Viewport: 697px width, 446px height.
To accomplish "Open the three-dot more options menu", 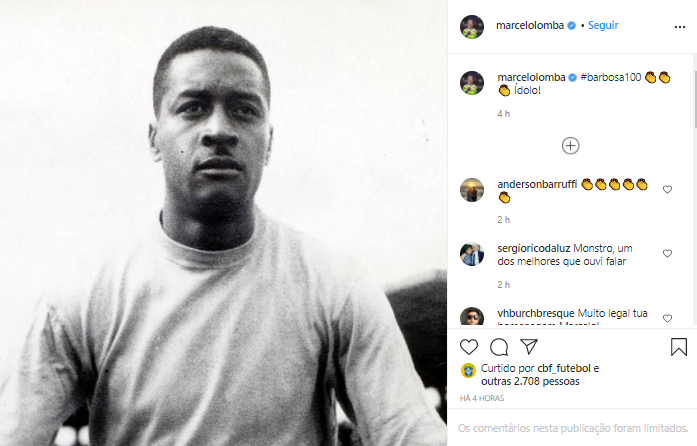I will pyautogui.click(x=680, y=27).
